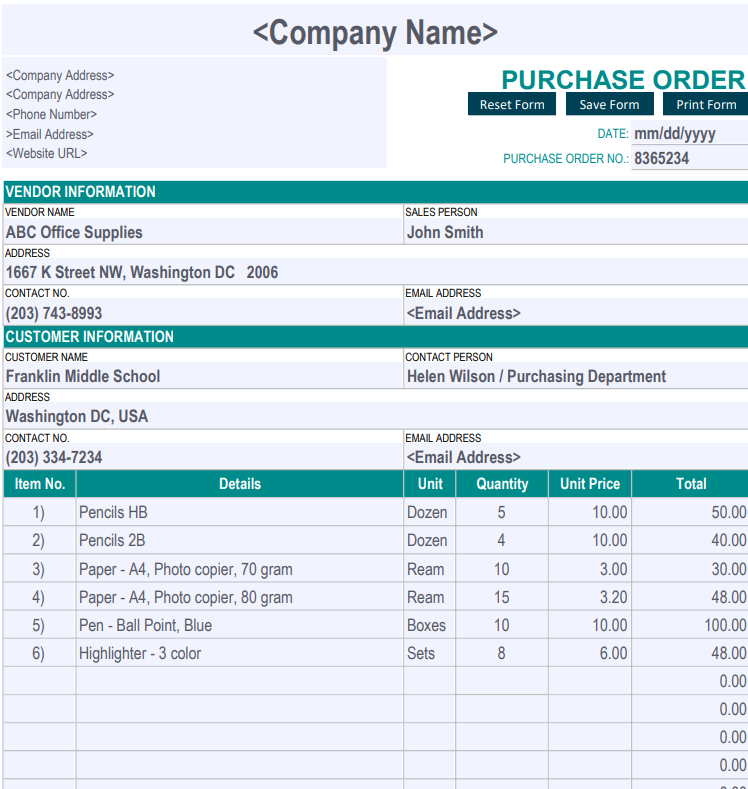
Task: Edit customer address Washington DC, USA
Action: 375,416
